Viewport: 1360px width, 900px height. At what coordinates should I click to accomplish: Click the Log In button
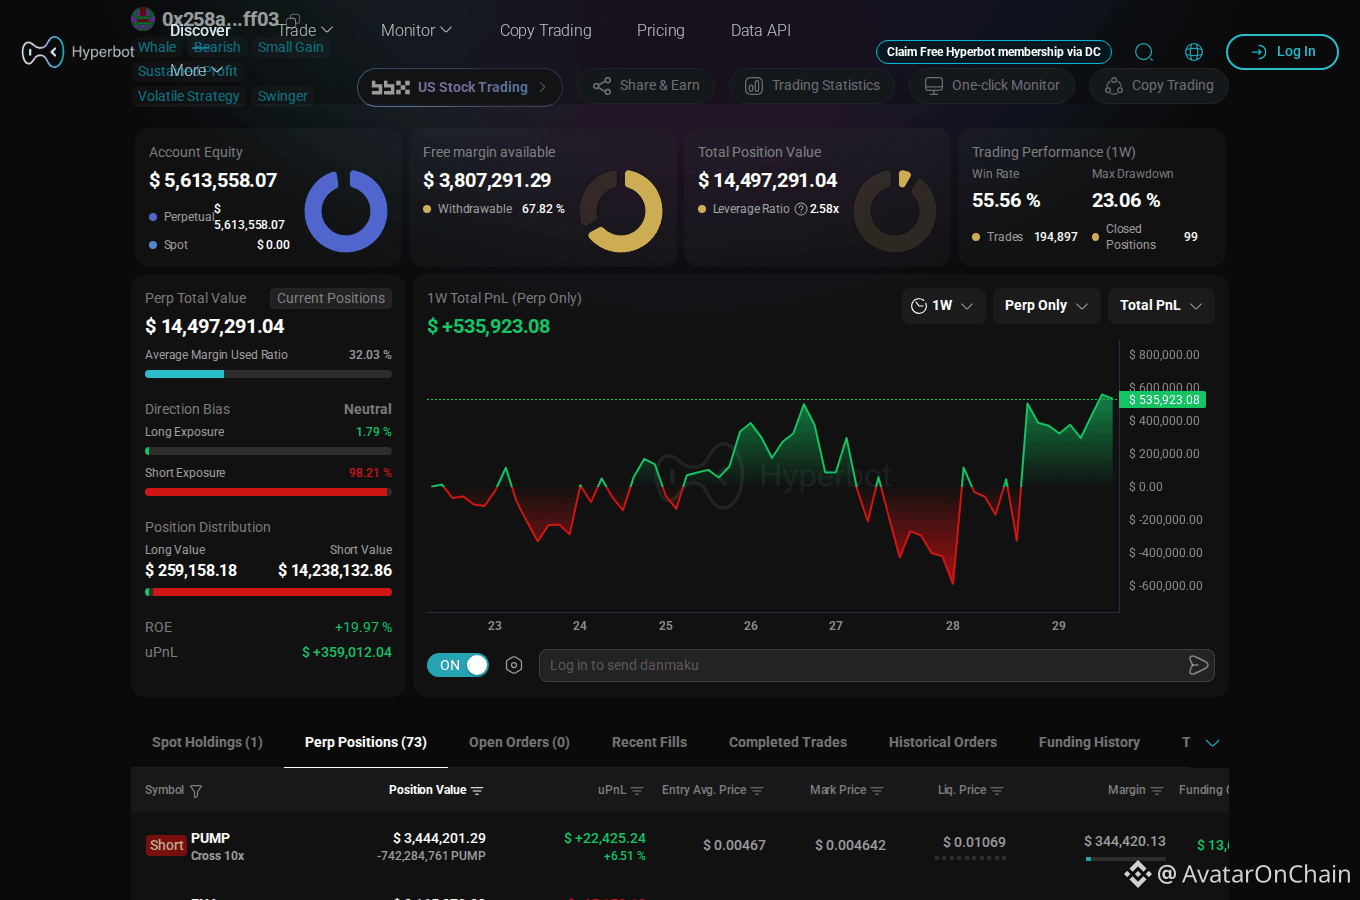pyautogui.click(x=1282, y=52)
